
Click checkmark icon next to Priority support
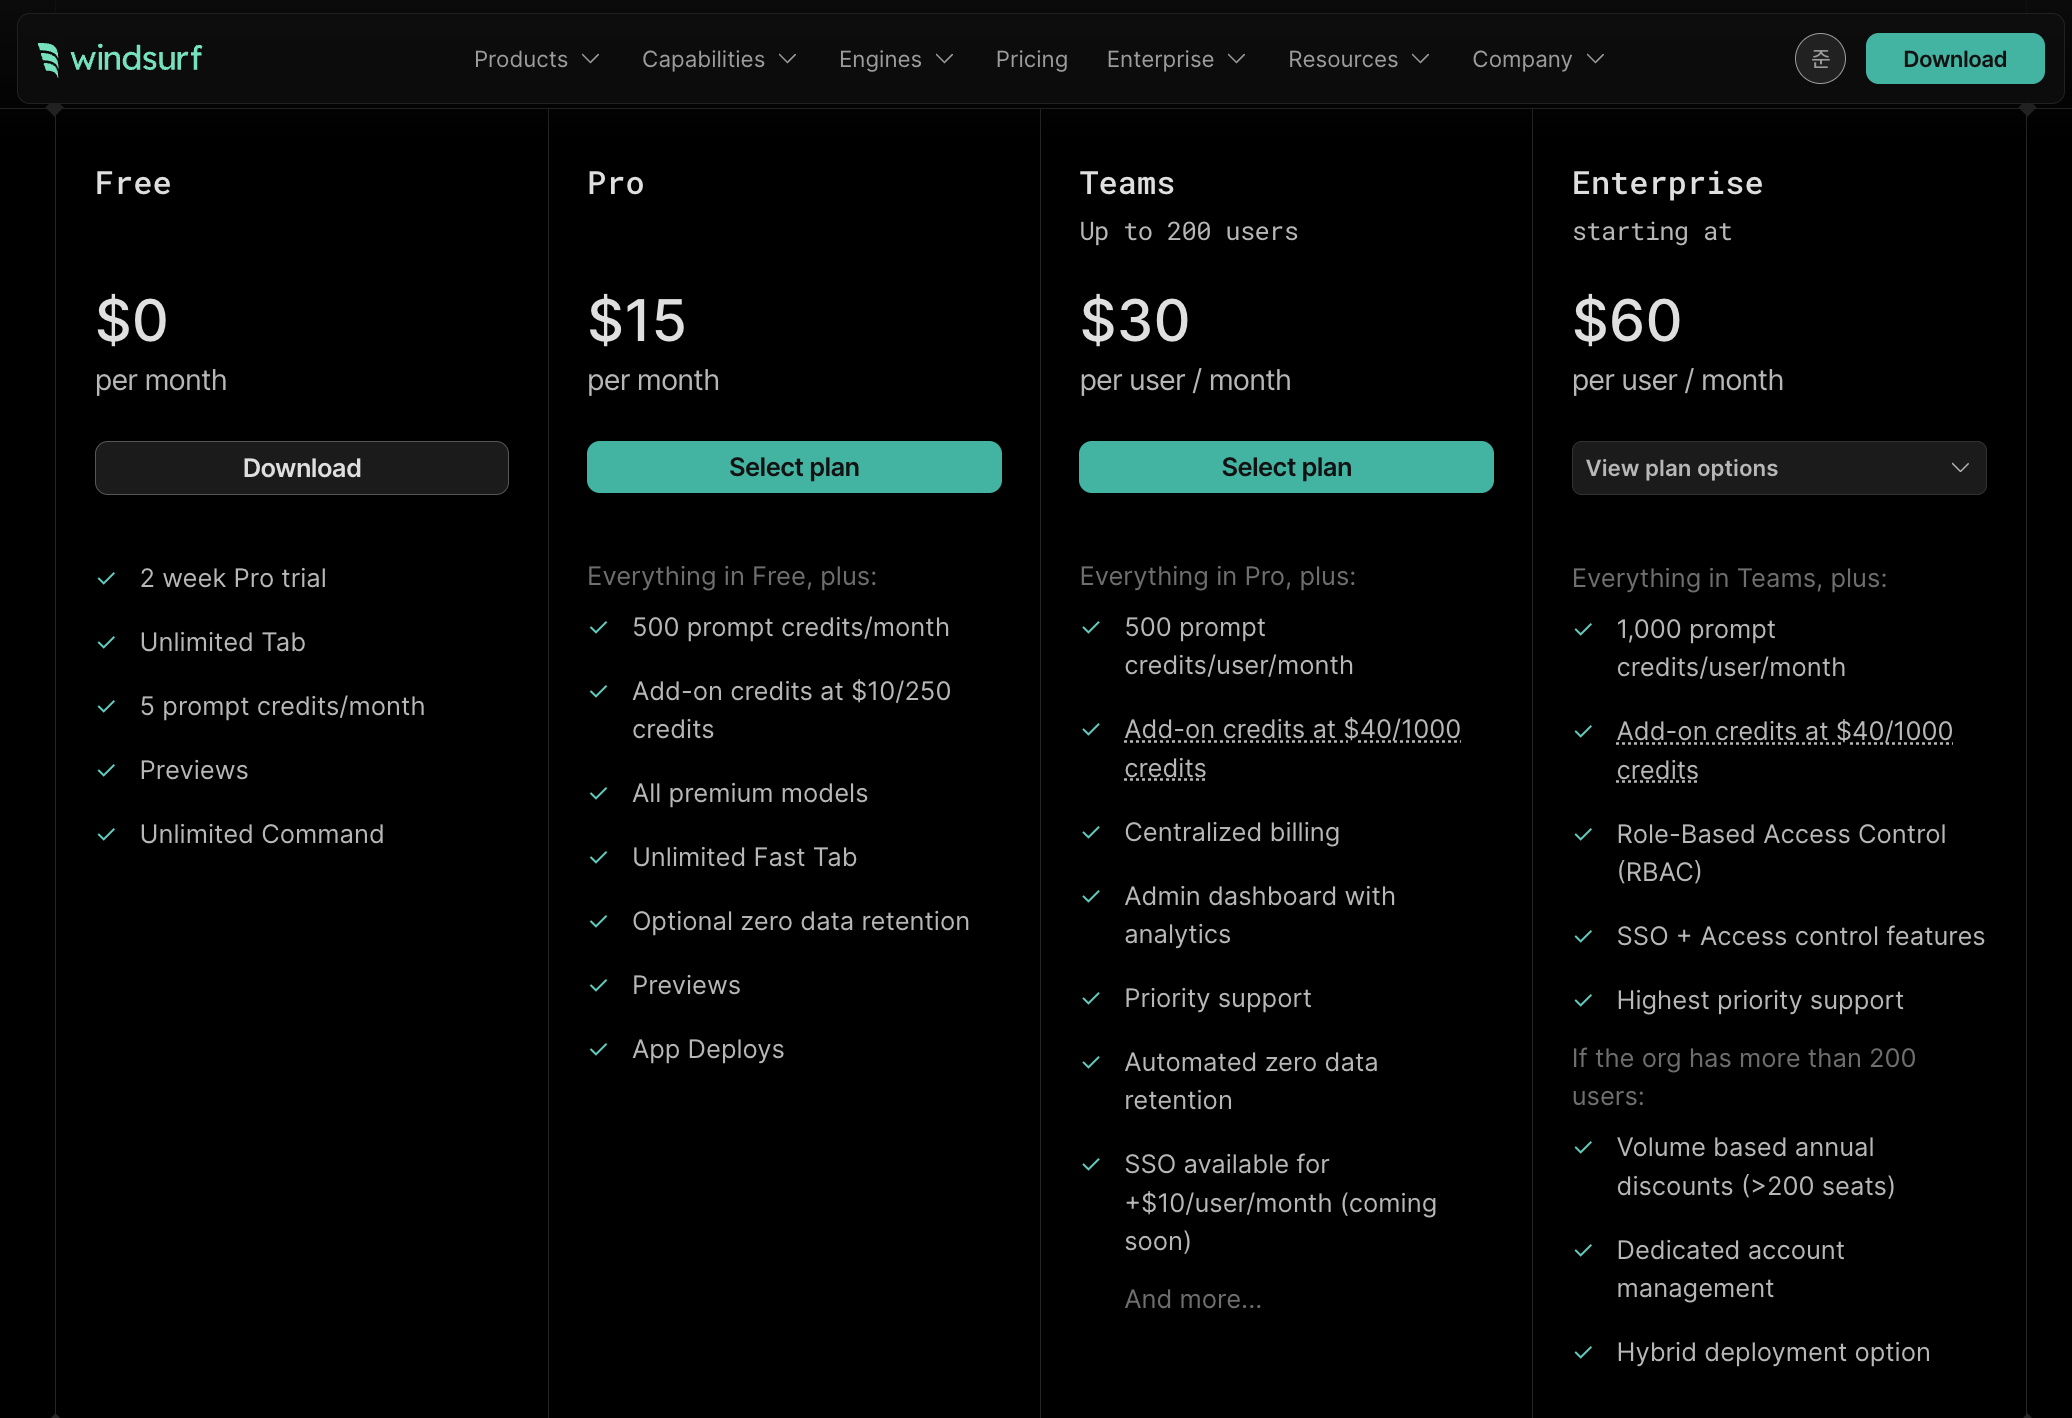pyautogui.click(x=1091, y=999)
